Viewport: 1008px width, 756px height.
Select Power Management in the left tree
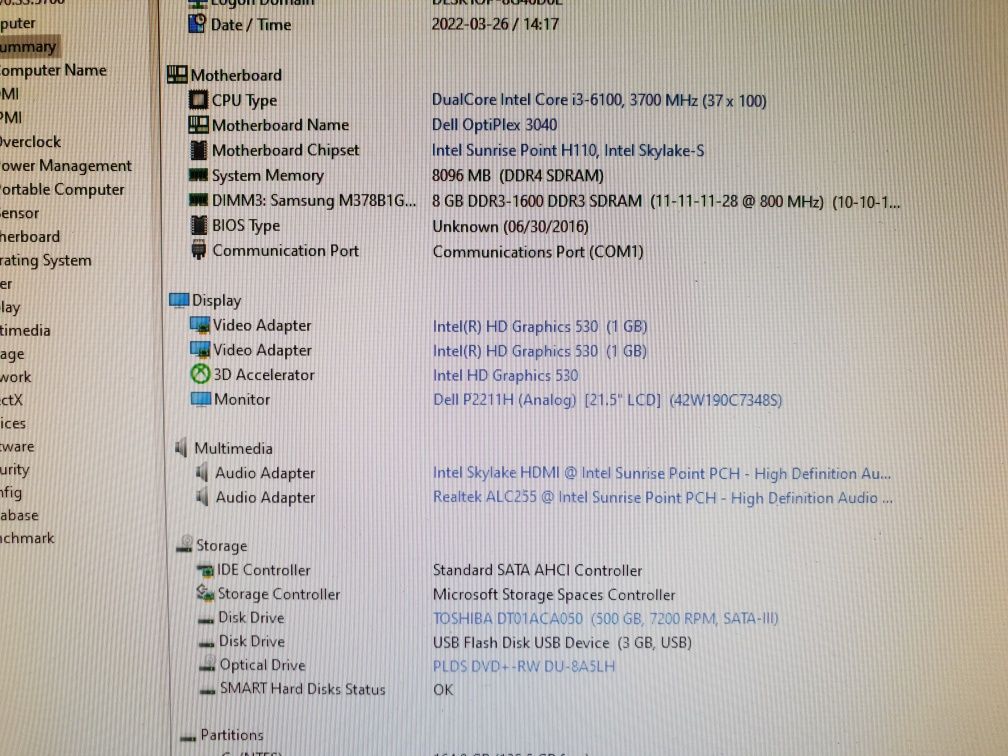[66, 166]
